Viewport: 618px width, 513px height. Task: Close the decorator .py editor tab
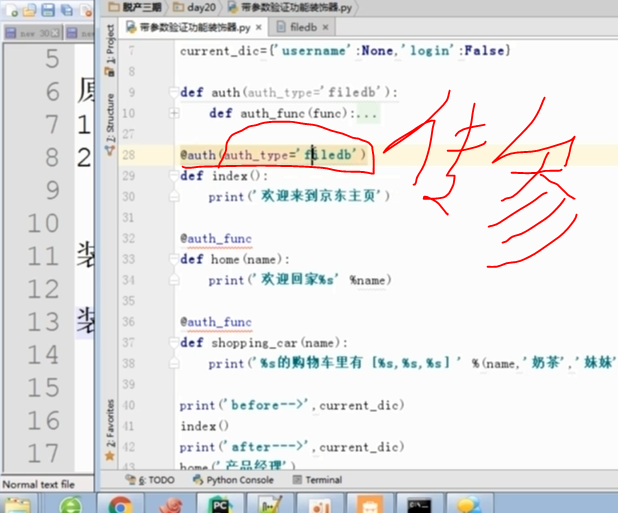259,27
